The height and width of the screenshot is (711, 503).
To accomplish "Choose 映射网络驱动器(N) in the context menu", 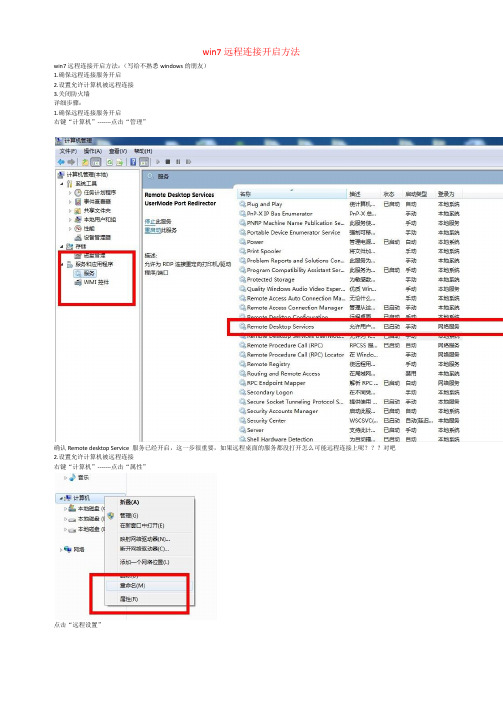I will point(145,539).
